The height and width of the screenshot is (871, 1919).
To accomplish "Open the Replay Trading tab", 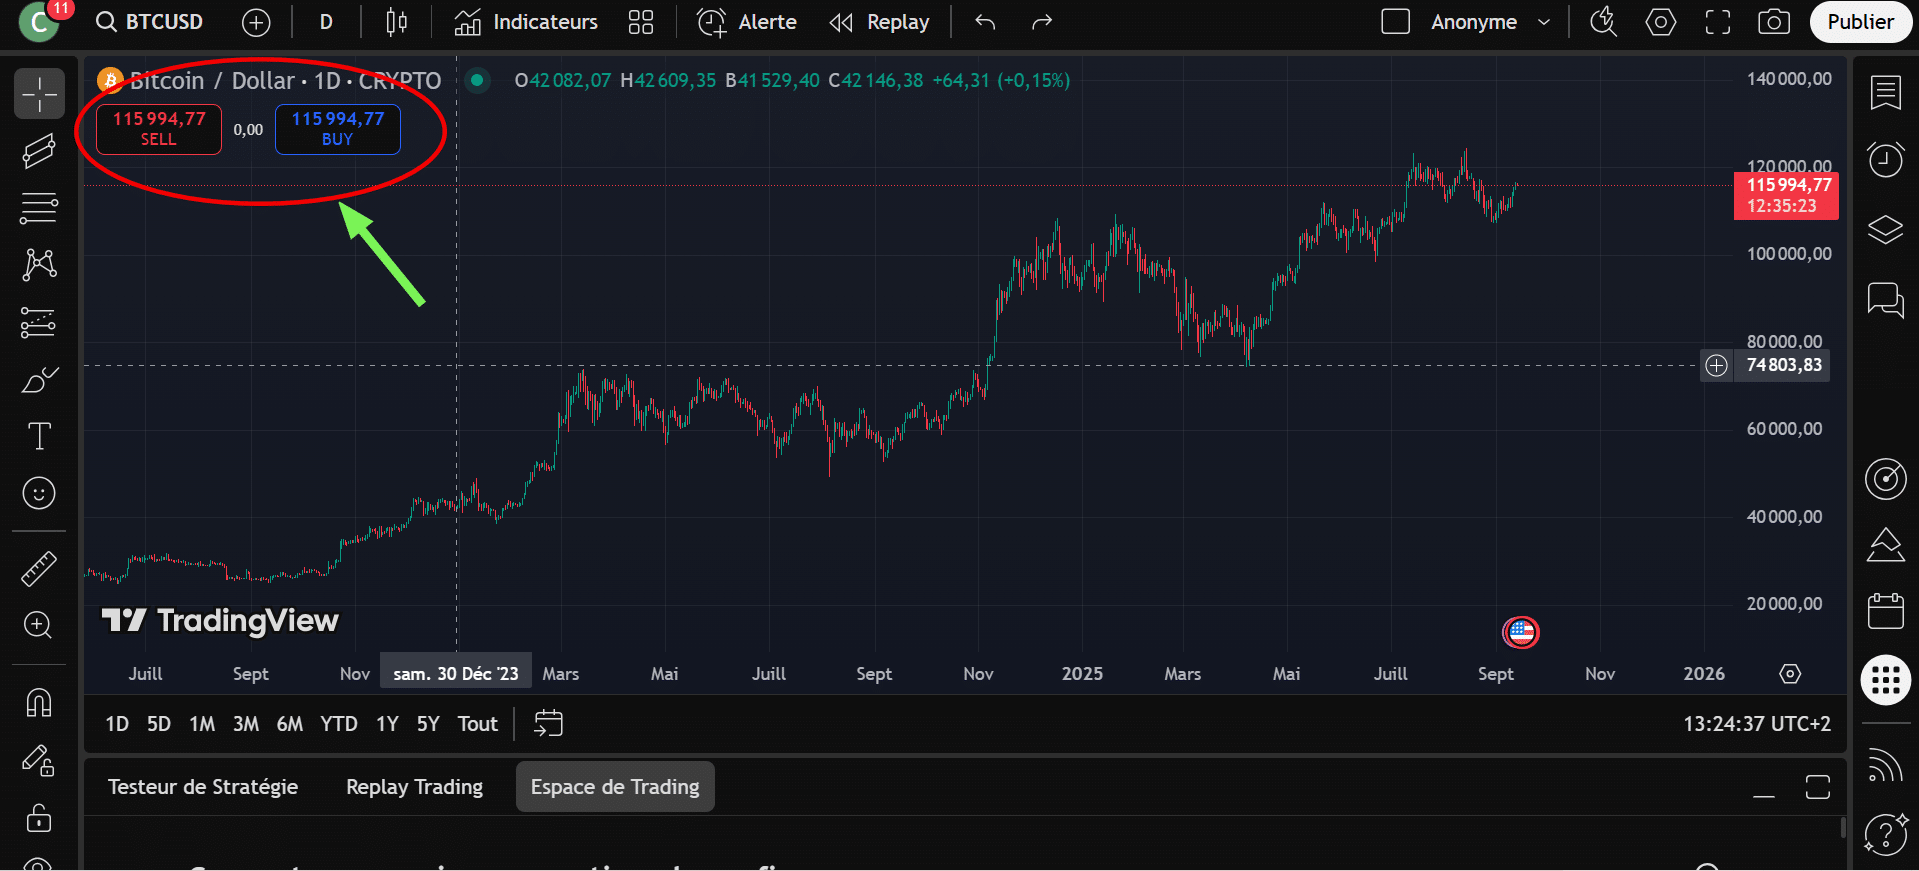I will click(414, 787).
